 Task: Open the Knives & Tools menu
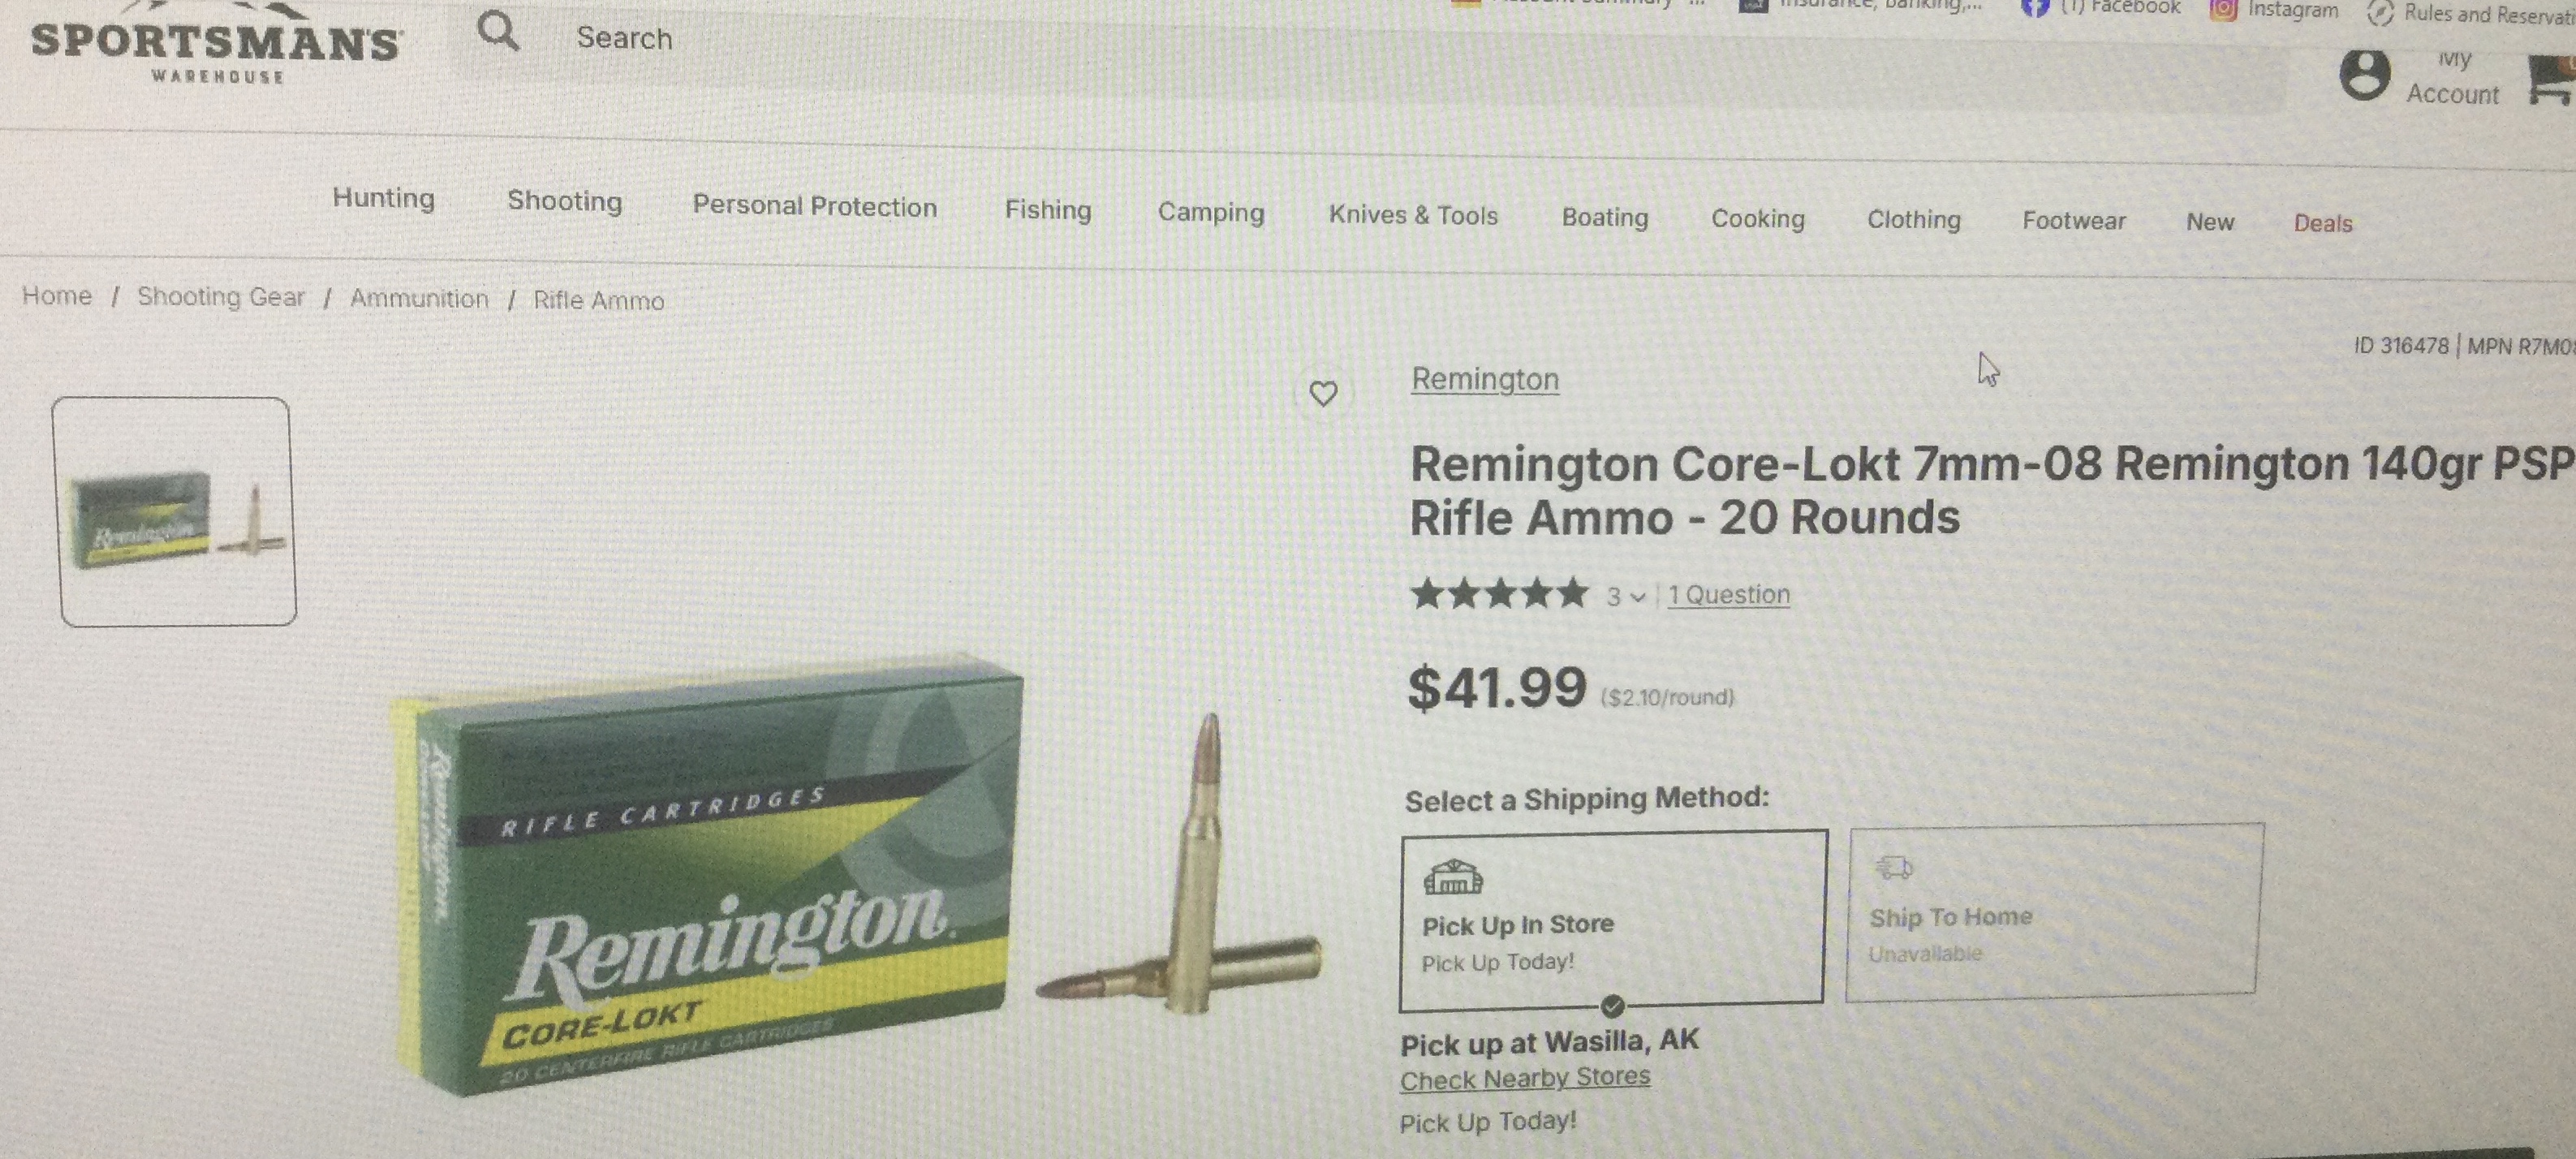1413,215
